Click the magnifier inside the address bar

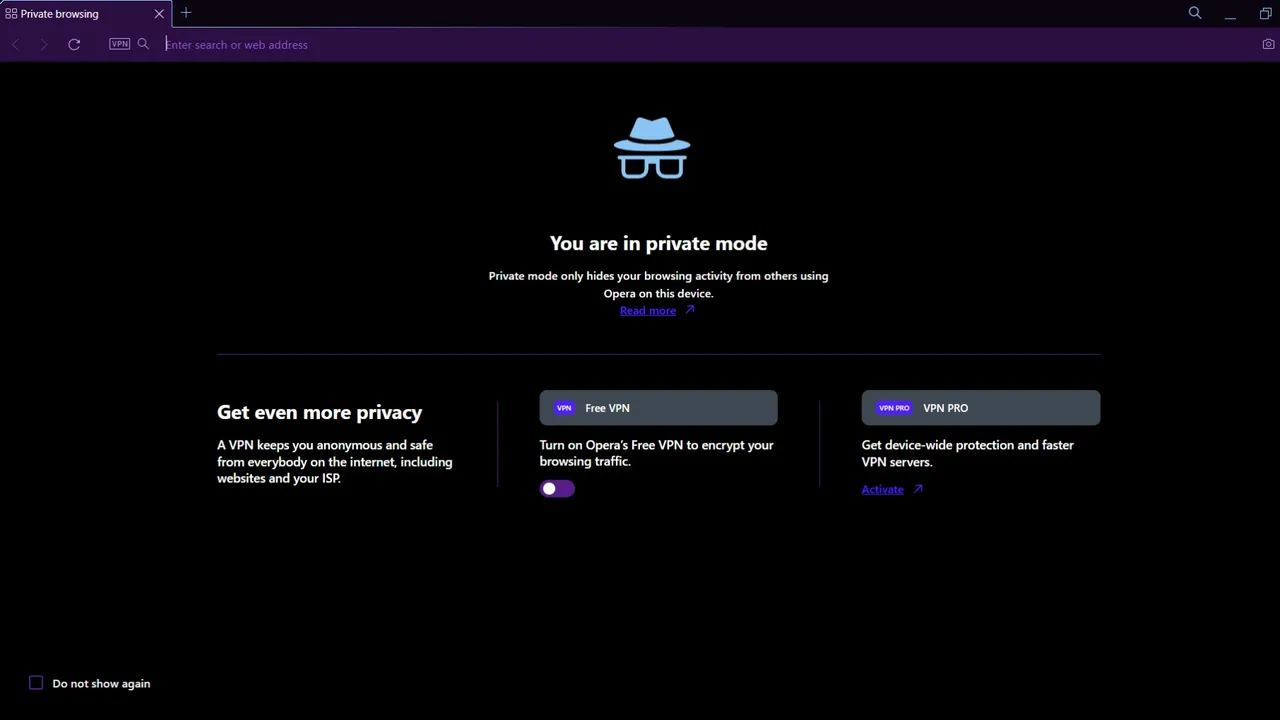143,44
